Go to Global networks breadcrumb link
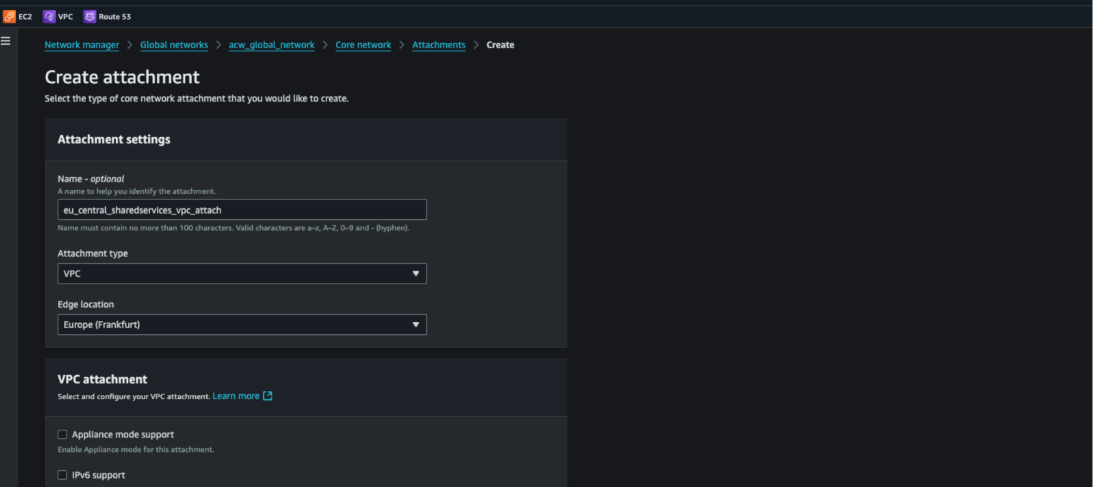 174,45
